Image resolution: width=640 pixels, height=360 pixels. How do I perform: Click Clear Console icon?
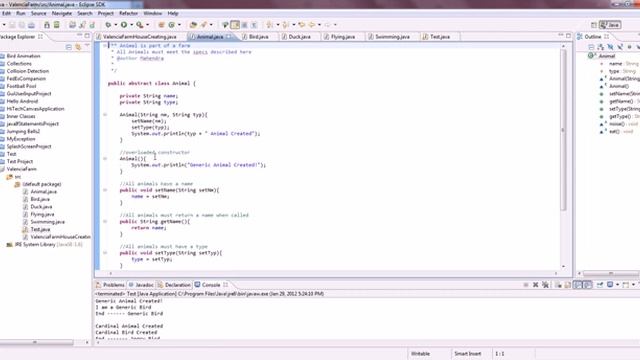pos(558,284)
